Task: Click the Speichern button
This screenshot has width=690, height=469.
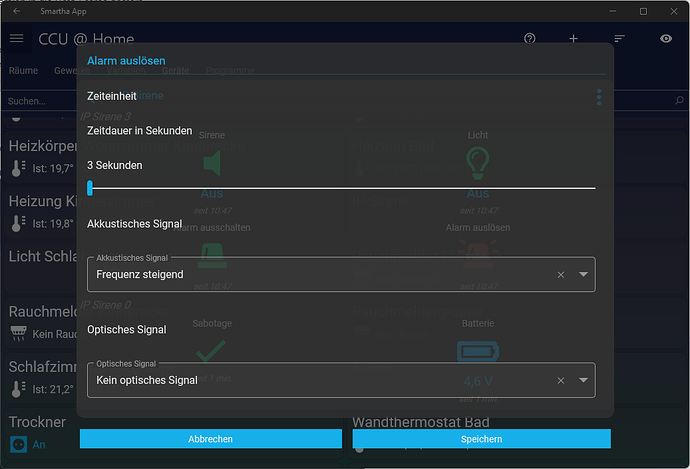Action: [x=481, y=439]
